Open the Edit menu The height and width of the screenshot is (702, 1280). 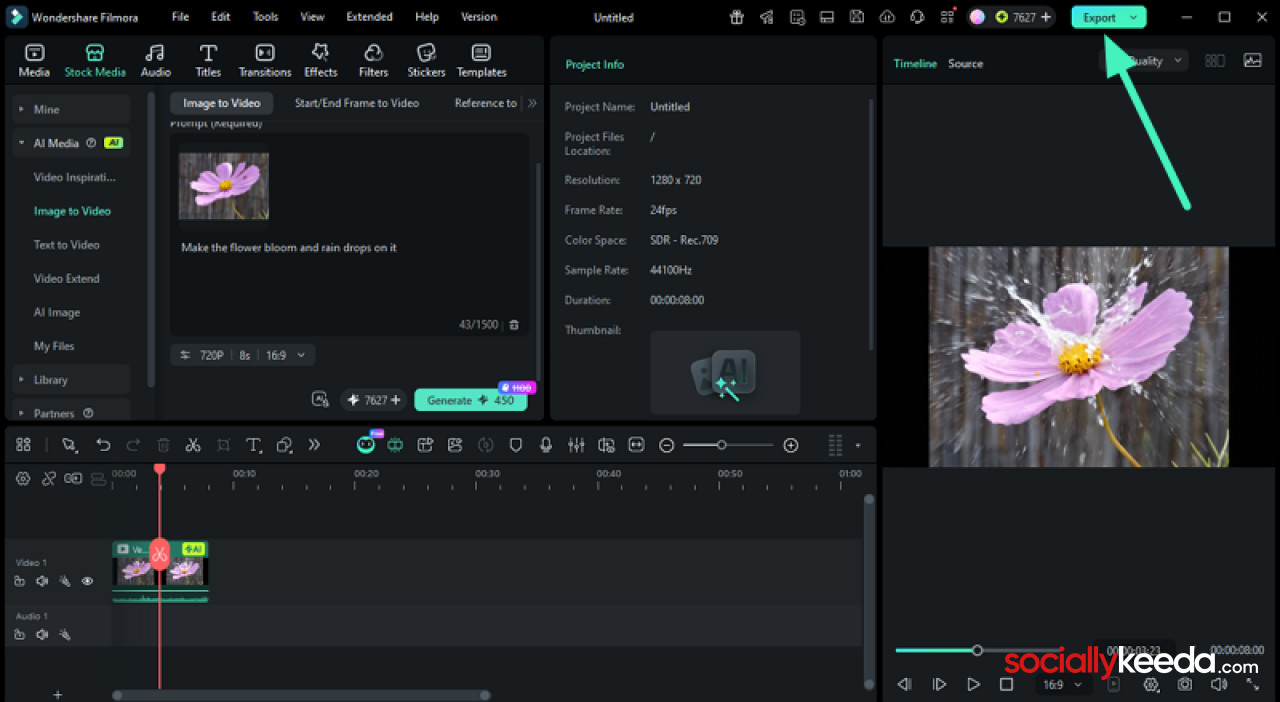coord(220,17)
